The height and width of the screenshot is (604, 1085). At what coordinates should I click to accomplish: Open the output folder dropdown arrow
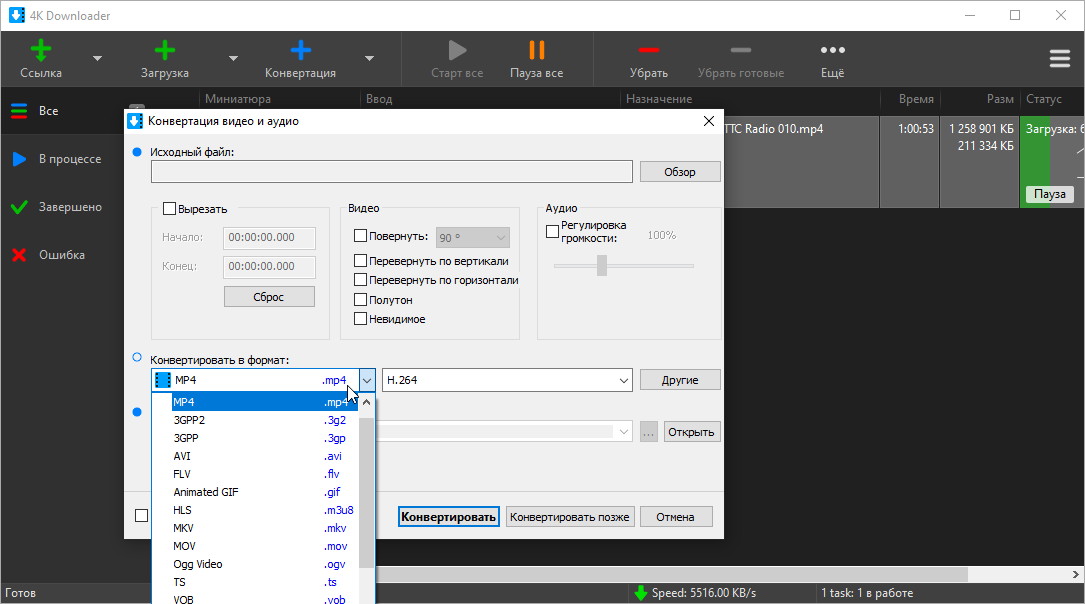[623, 432]
